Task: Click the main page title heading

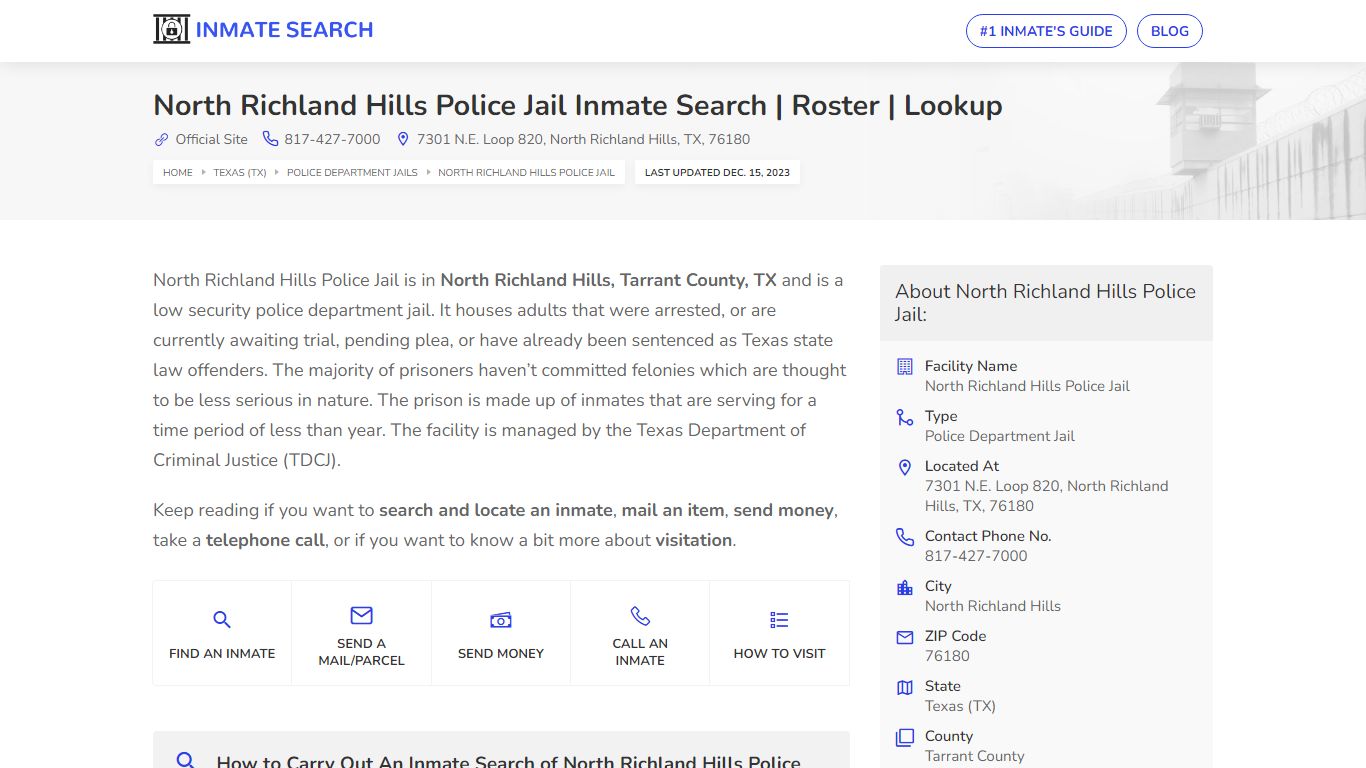Action: pos(578,105)
